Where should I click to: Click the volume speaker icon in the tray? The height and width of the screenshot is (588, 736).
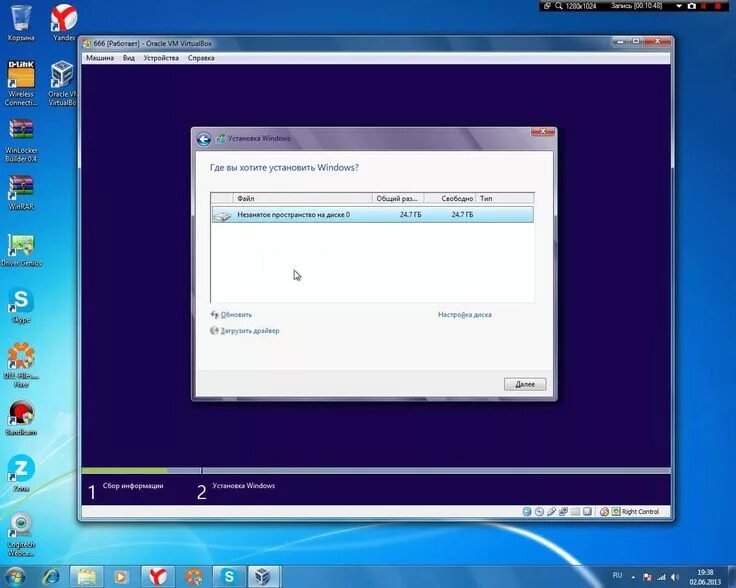tap(675, 577)
